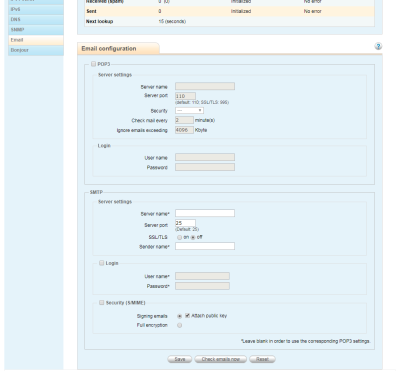Open the help icon for Email configuration
400x371 pixels.
378,46
